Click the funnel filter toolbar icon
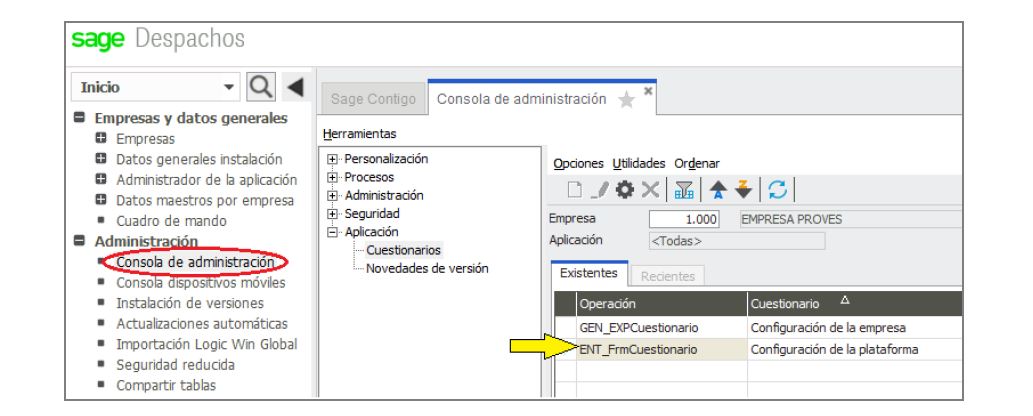The height and width of the screenshot is (416, 1033). click(684, 190)
